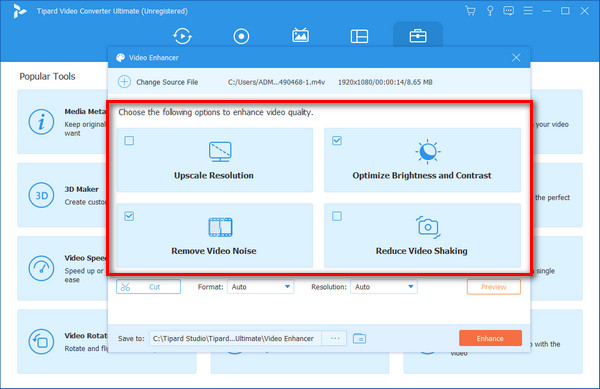Enable the Reduce Video Shaking checkbox
Viewport: 600px width, 389px height.
(337, 216)
